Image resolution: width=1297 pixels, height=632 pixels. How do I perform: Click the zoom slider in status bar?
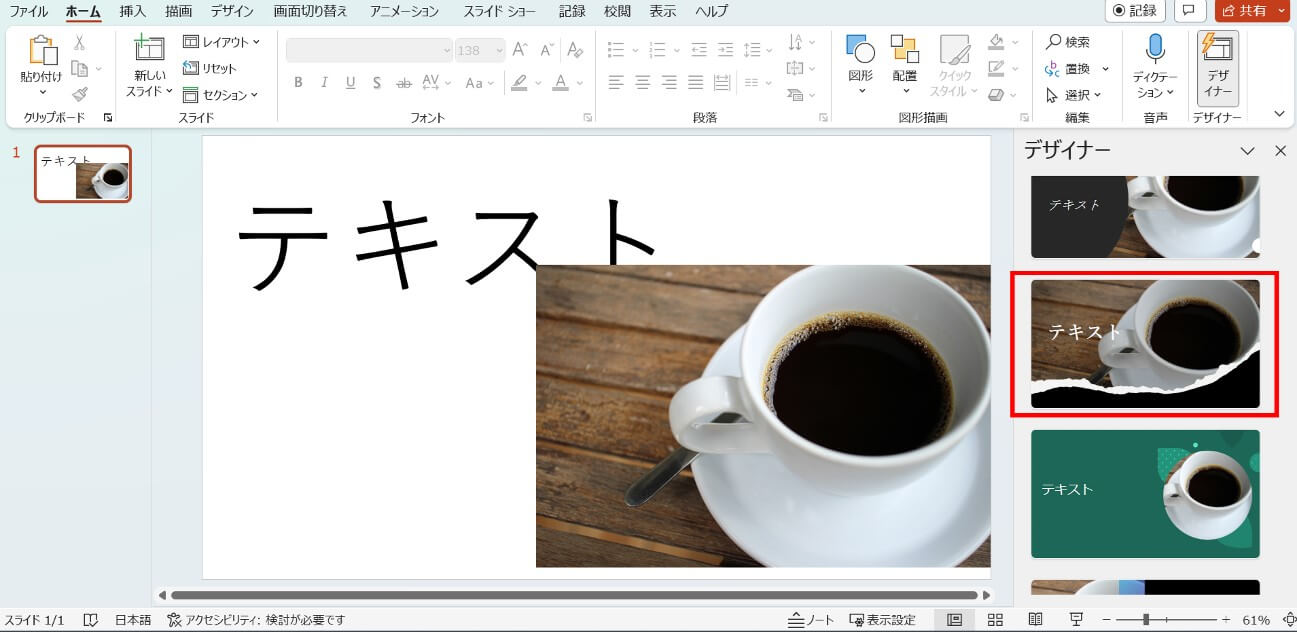pyautogui.click(x=1146, y=620)
